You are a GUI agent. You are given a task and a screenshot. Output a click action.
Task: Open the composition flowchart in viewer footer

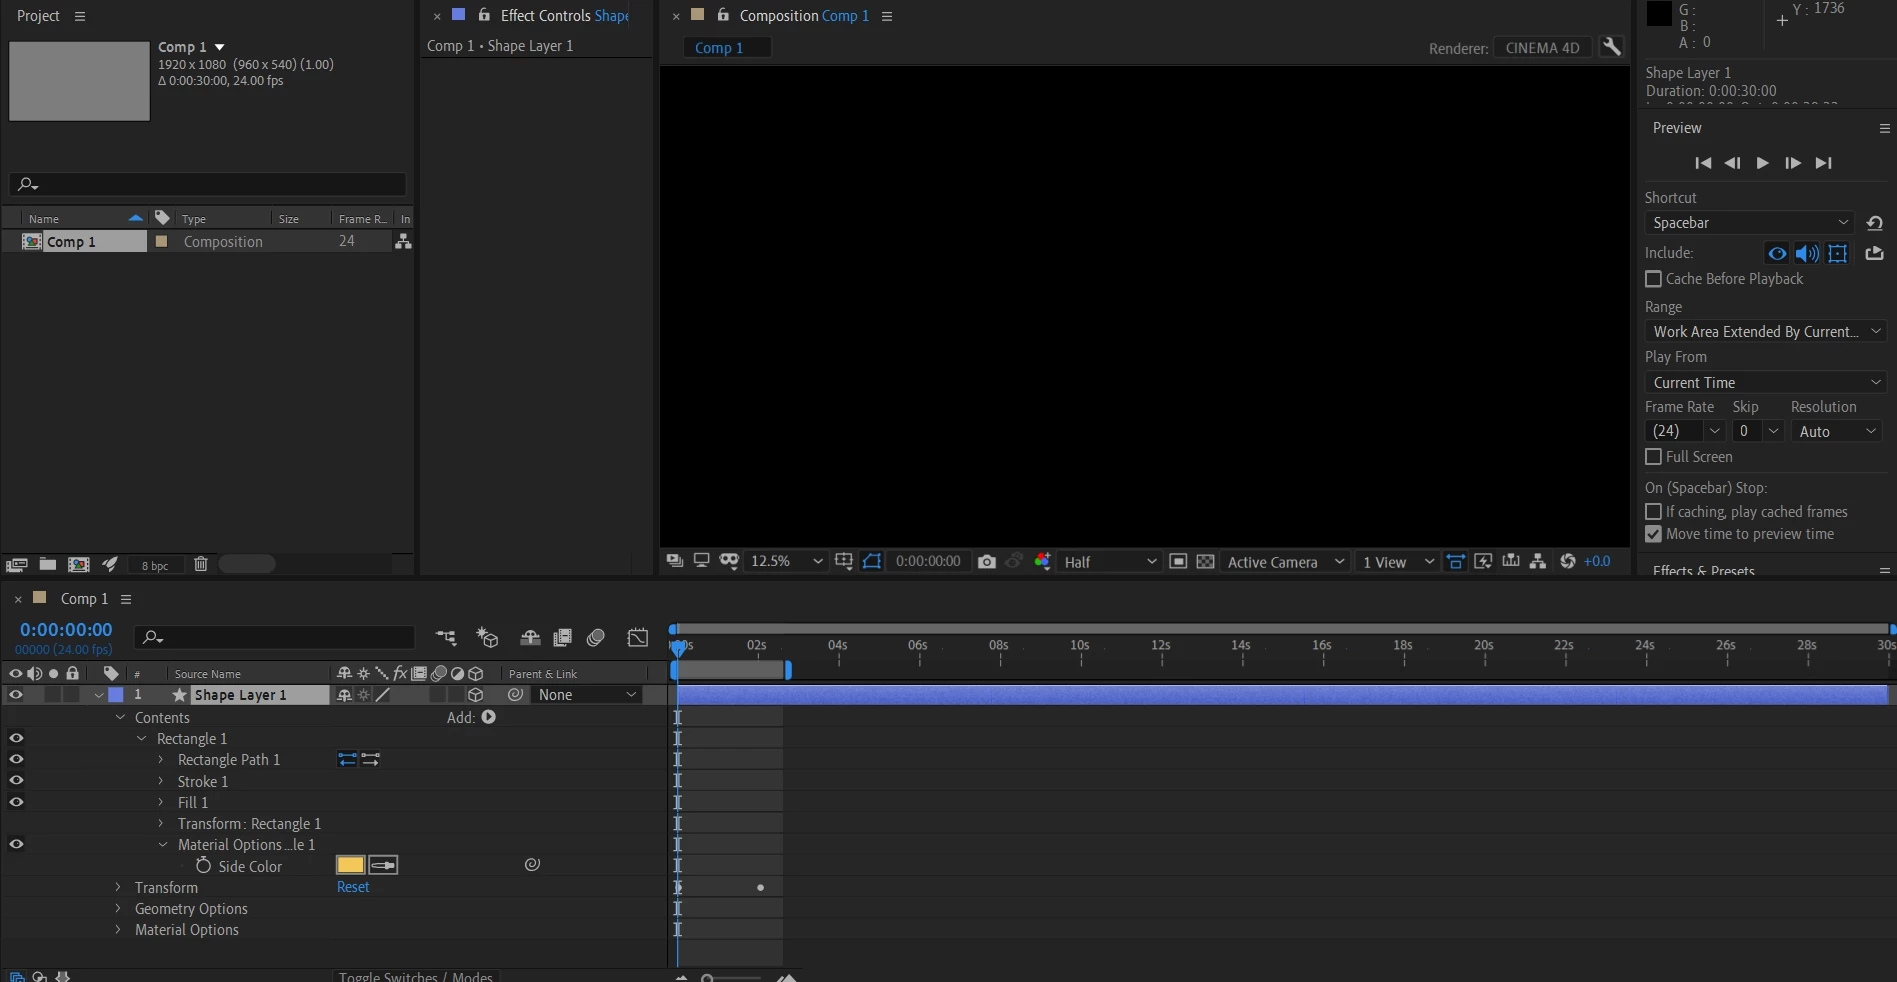(x=1538, y=561)
